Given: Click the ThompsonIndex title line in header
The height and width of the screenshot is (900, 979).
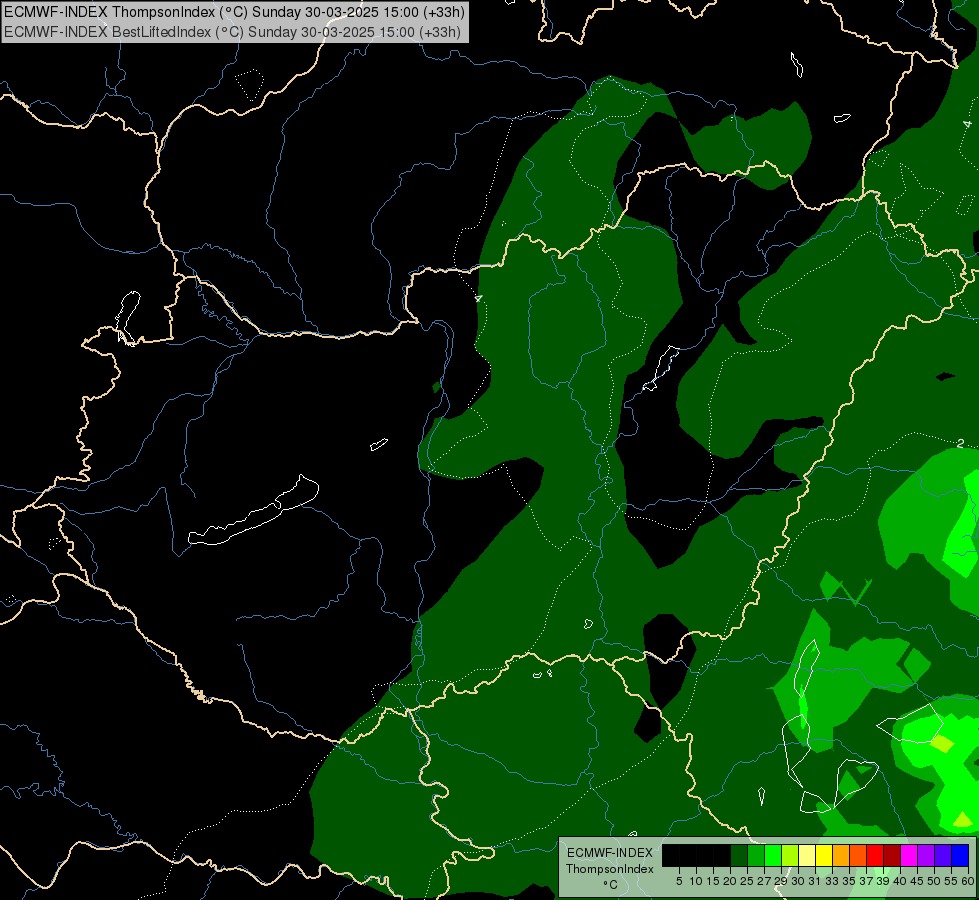Looking at the screenshot, I should pyautogui.click(x=235, y=12).
